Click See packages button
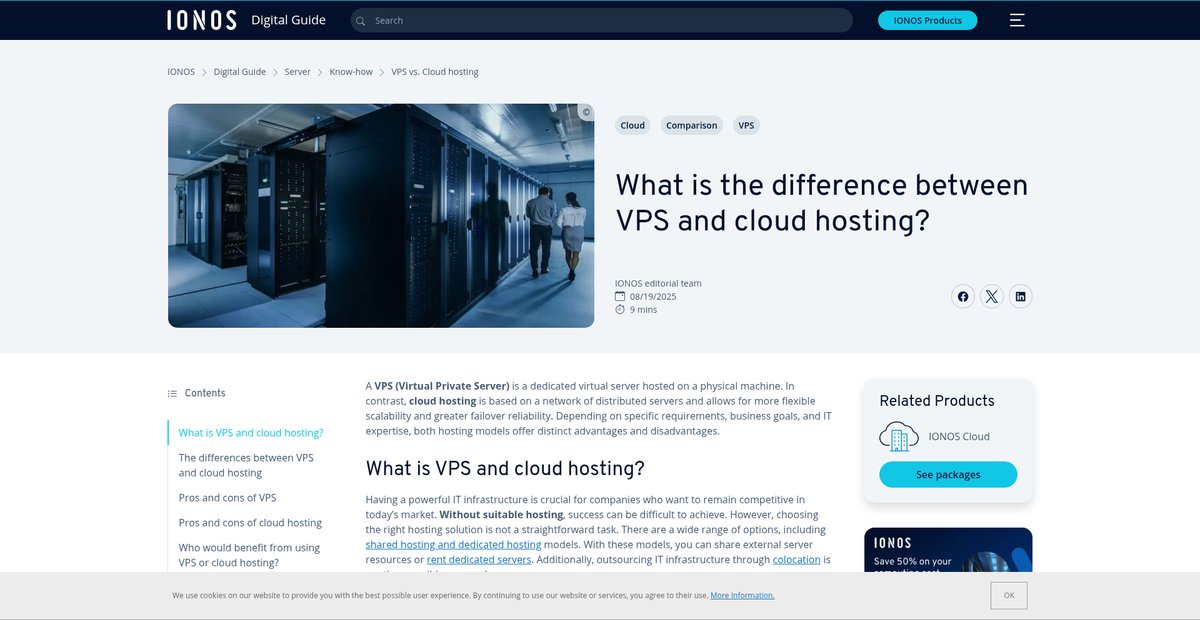Image resolution: width=1200 pixels, height=620 pixels. point(948,475)
